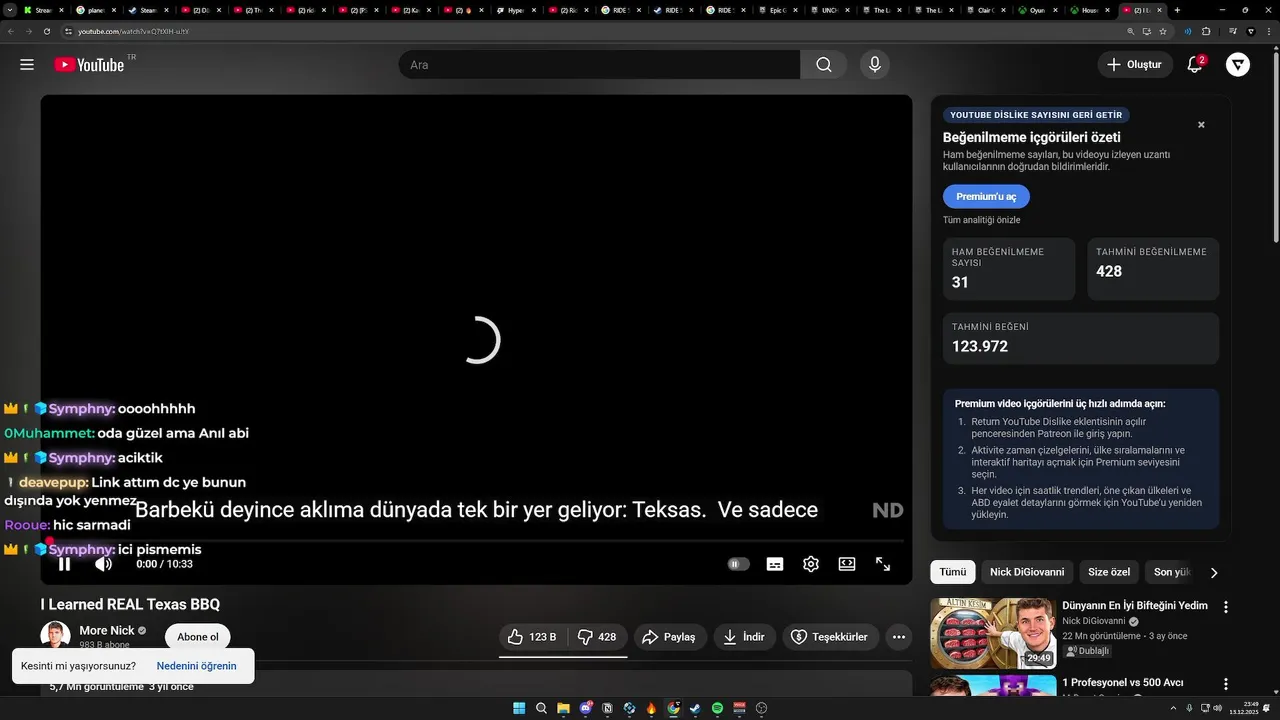Seek using the video progress bar
The height and width of the screenshot is (720, 1280).
click(476, 541)
